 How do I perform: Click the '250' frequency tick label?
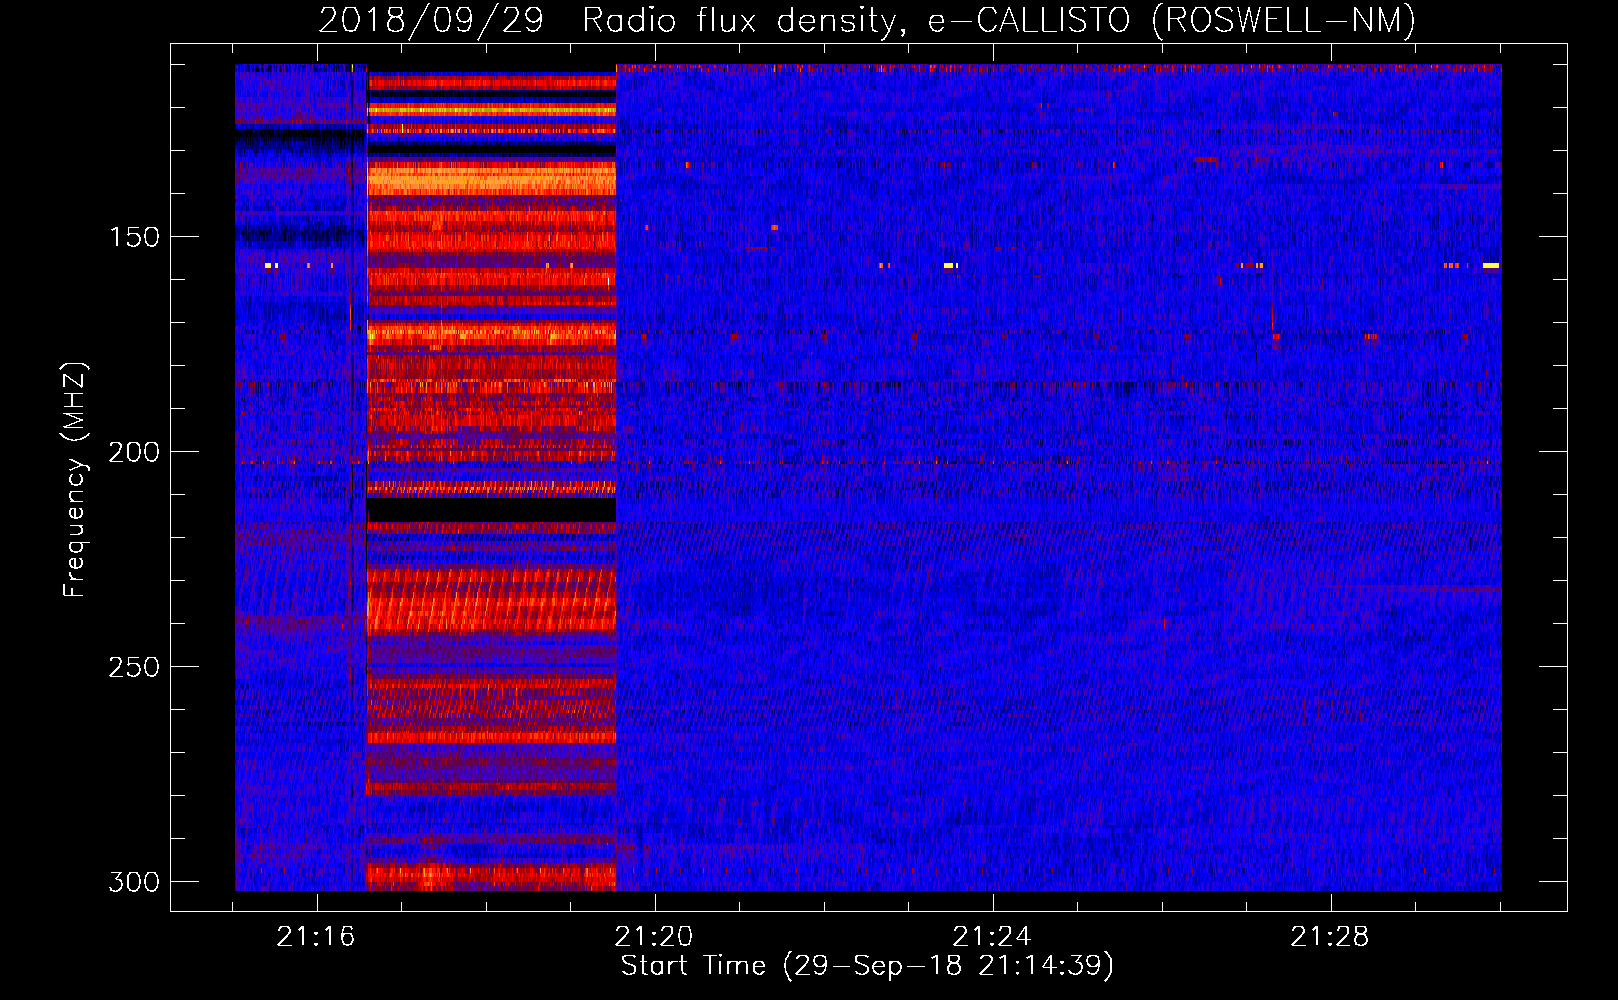tap(134, 667)
